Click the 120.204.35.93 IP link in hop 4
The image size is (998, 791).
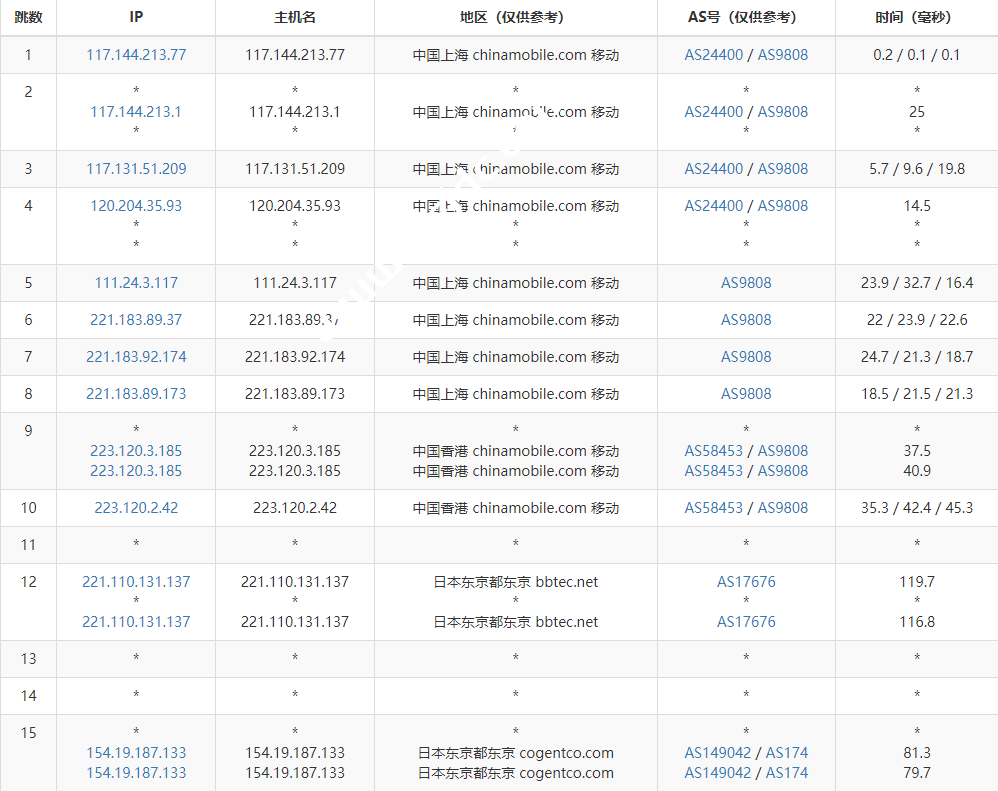[x=136, y=206]
